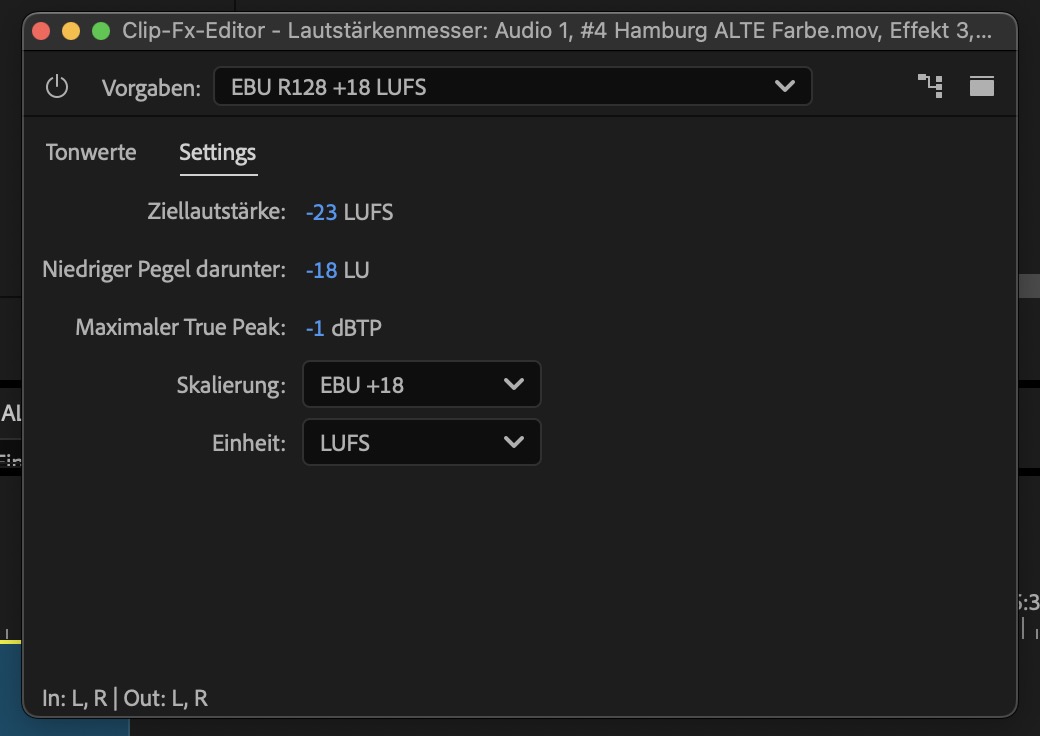Click the In: L, R | Out: L, R status text
Viewport: 1040px width, 736px height.
[125, 698]
